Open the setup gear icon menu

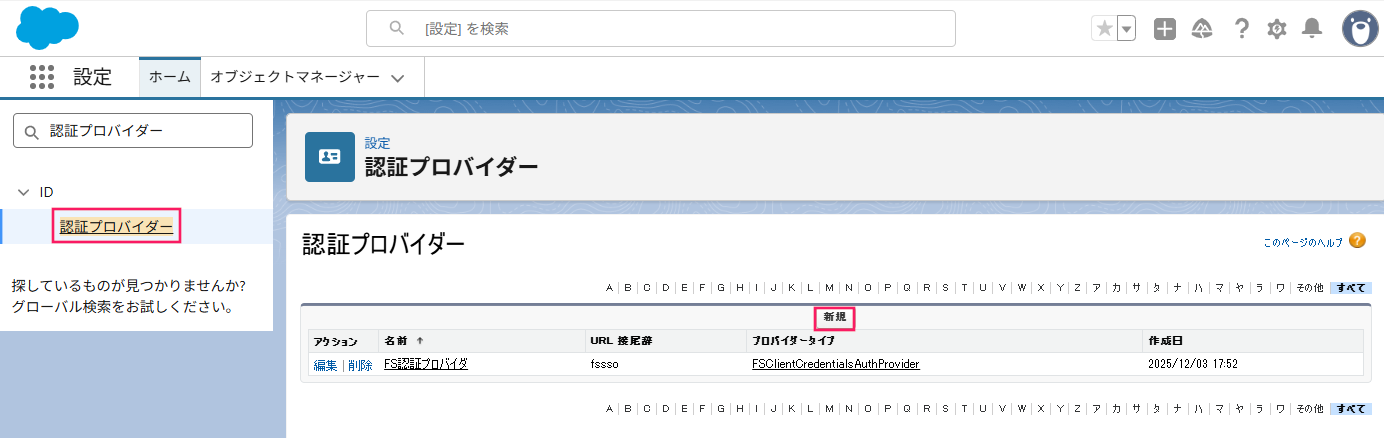pos(1276,29)
